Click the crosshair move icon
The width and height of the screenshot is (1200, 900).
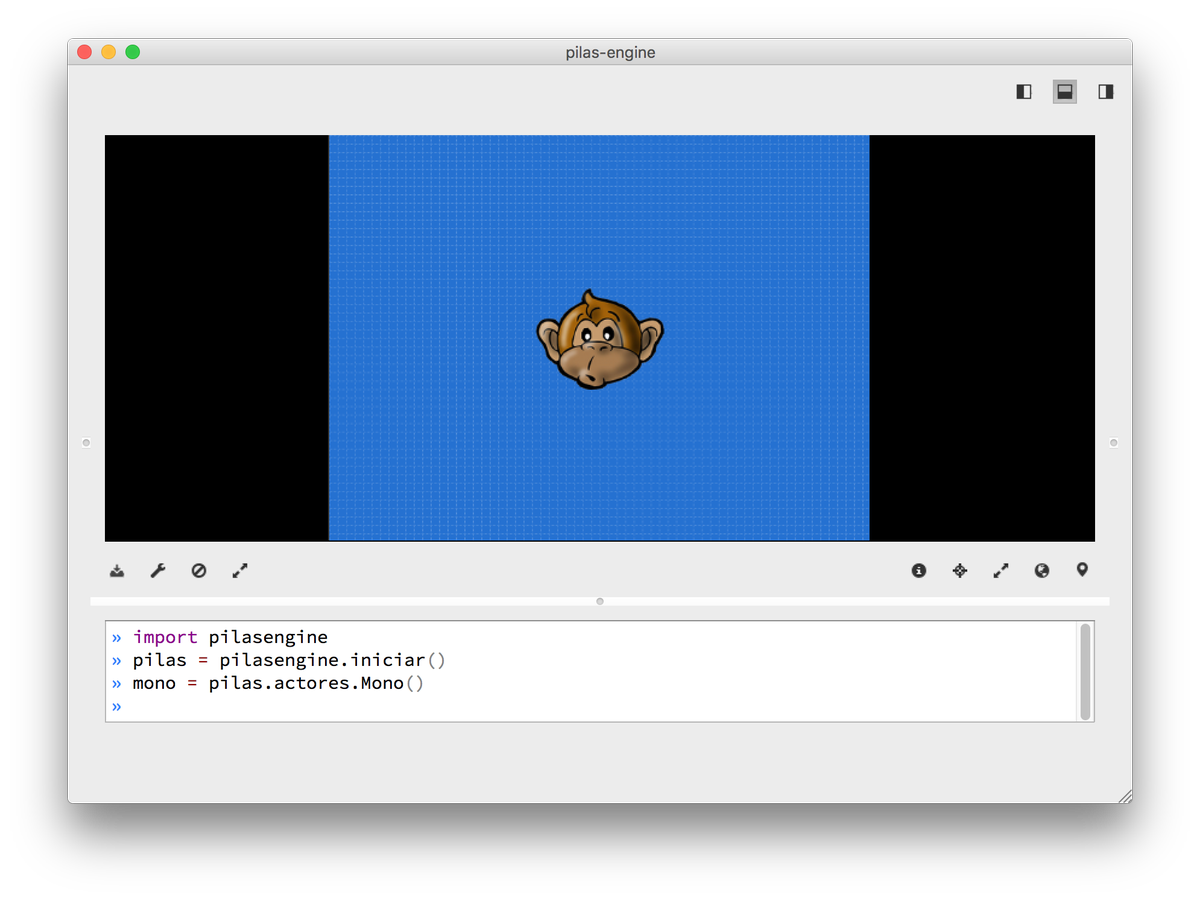pyautogui.click(x=960, y=571)
